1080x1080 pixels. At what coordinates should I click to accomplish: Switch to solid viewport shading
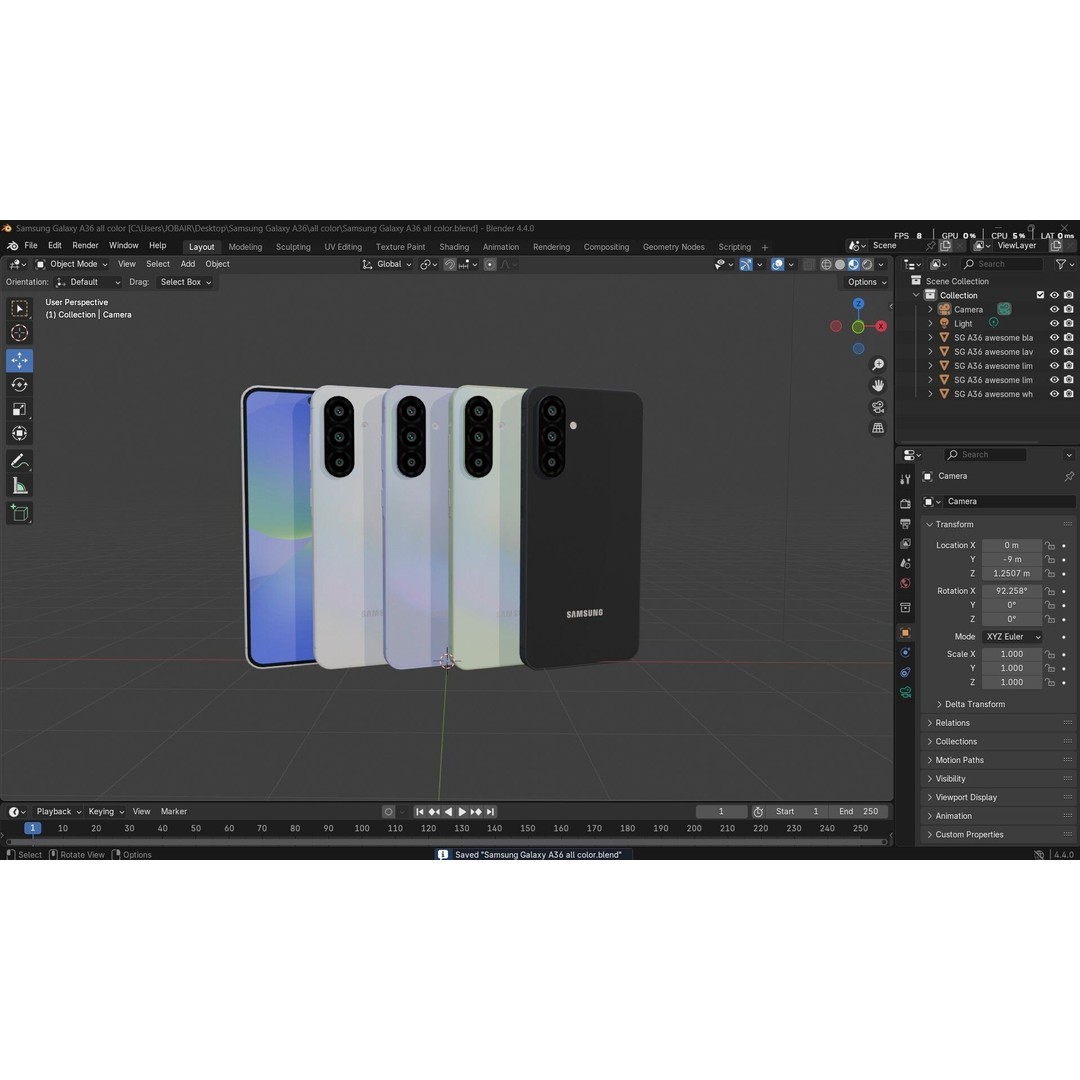(840, 264)
